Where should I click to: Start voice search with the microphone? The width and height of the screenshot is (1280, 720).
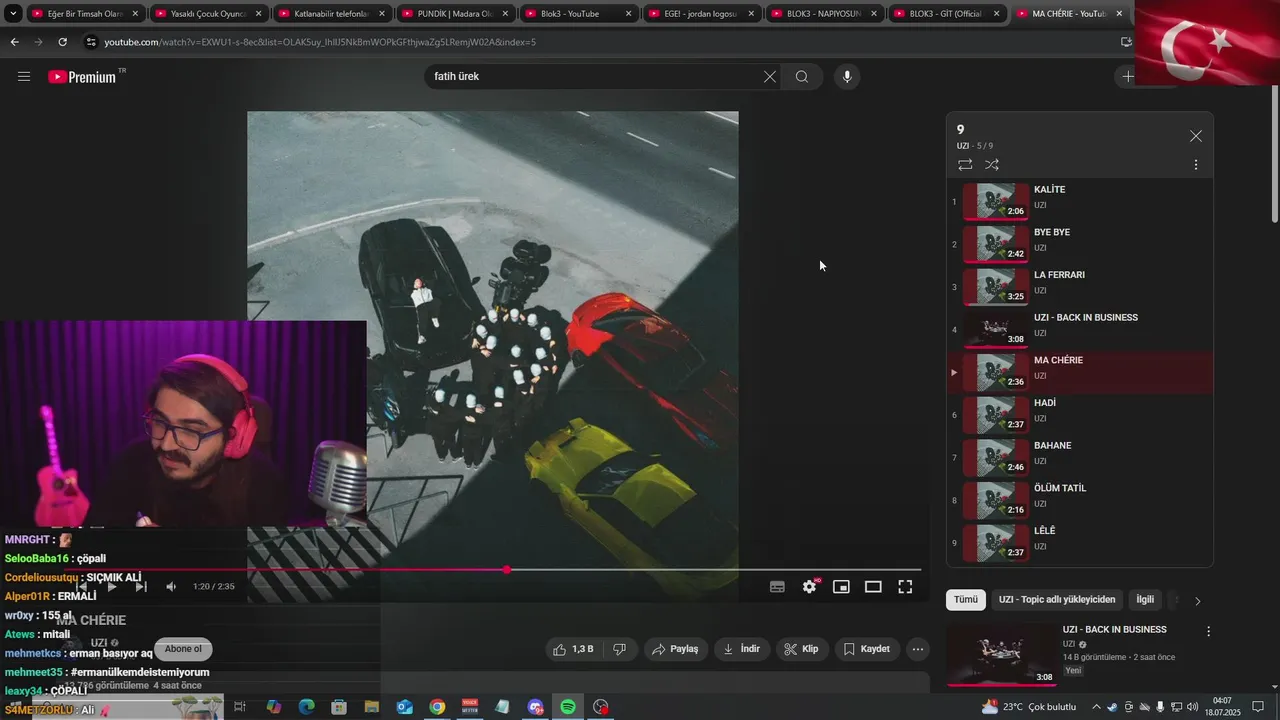[x=847, y=77]
